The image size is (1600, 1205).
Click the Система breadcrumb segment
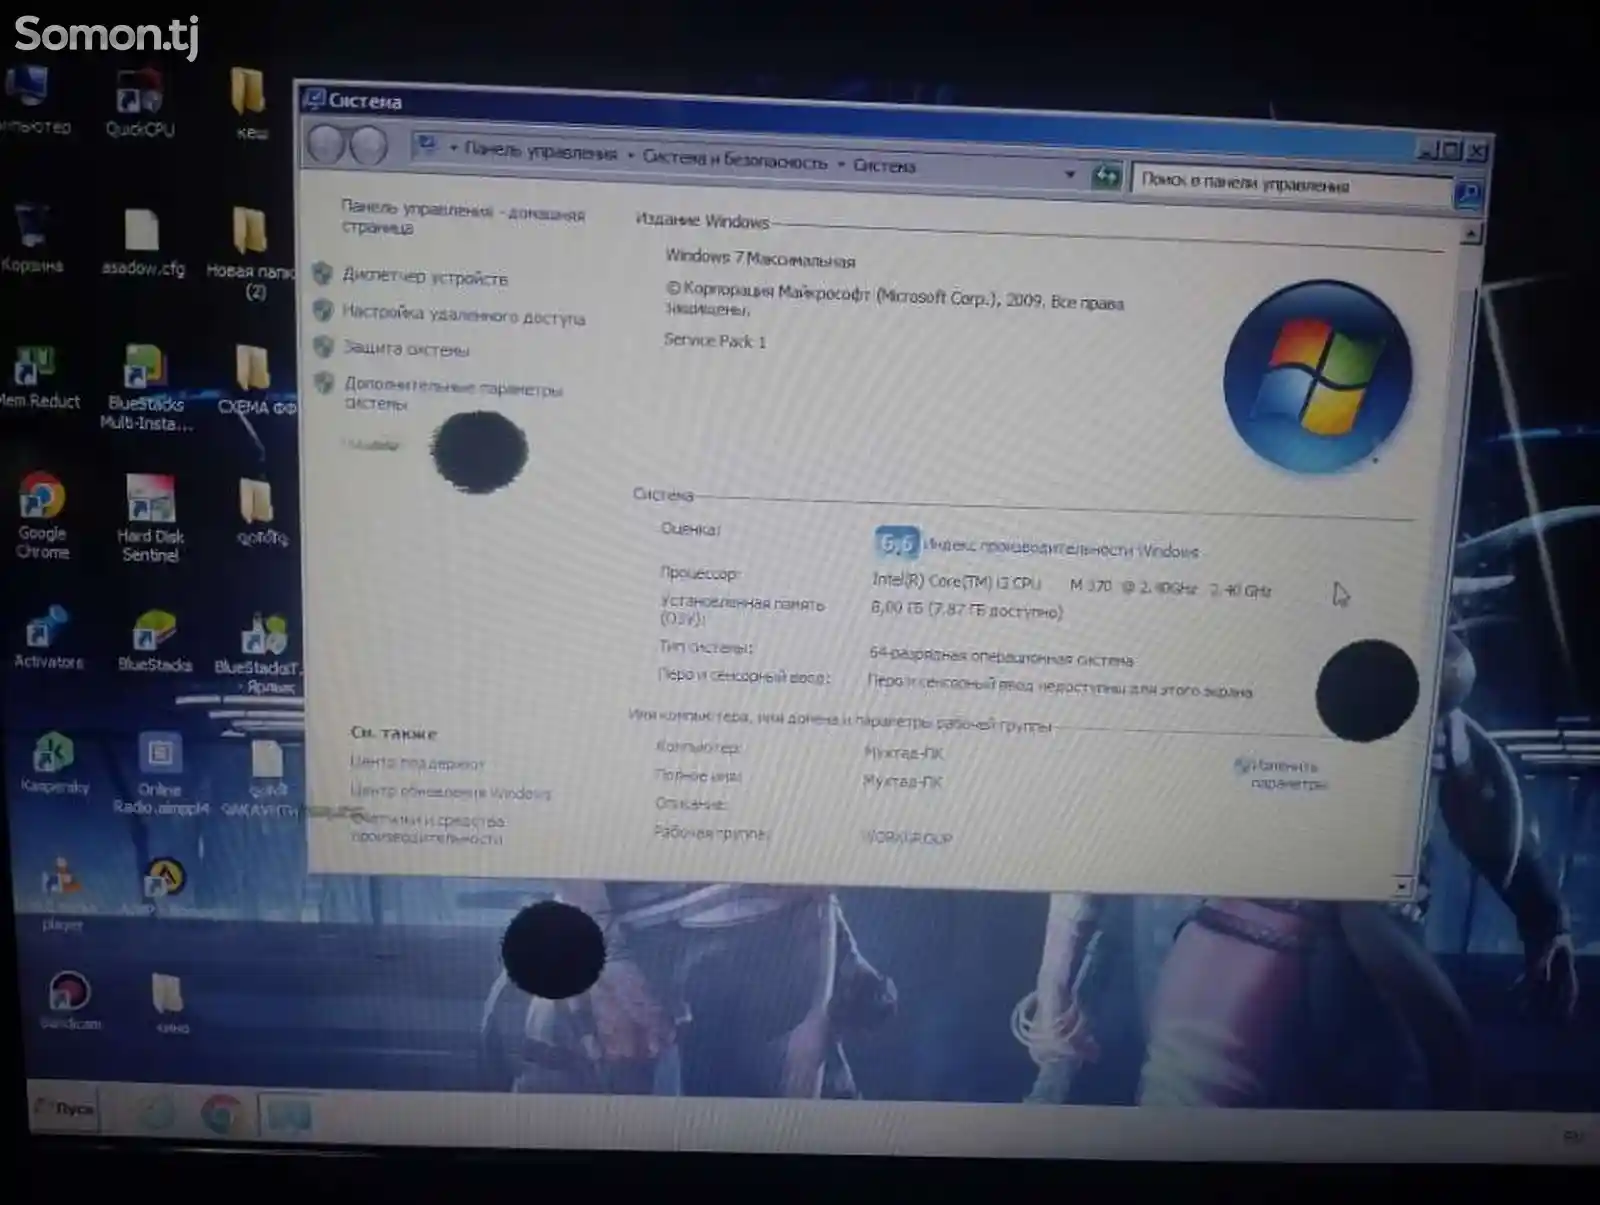pos(884,165)
